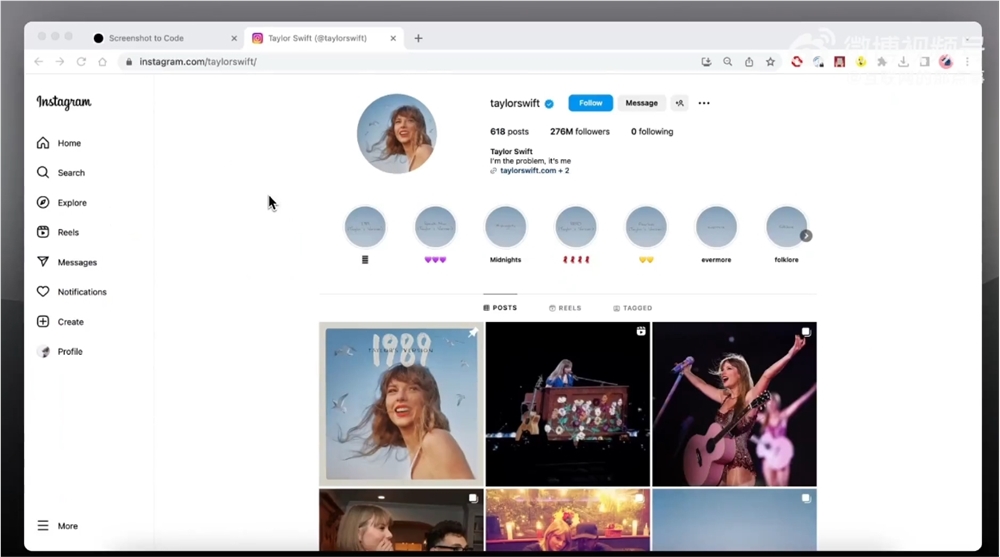Image resolution: width=1000 pixels, height=557 pixels.
Task: Open Profile from the sidebar
Action: point(59,352)
